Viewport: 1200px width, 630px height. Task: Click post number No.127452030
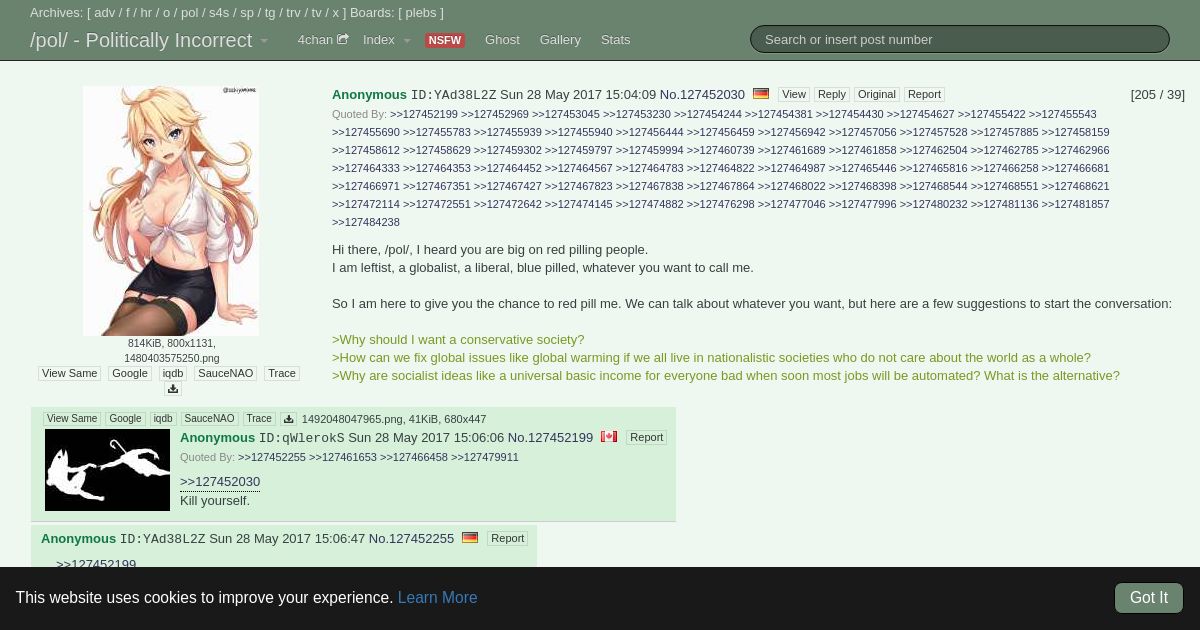[x=702, y=94]
